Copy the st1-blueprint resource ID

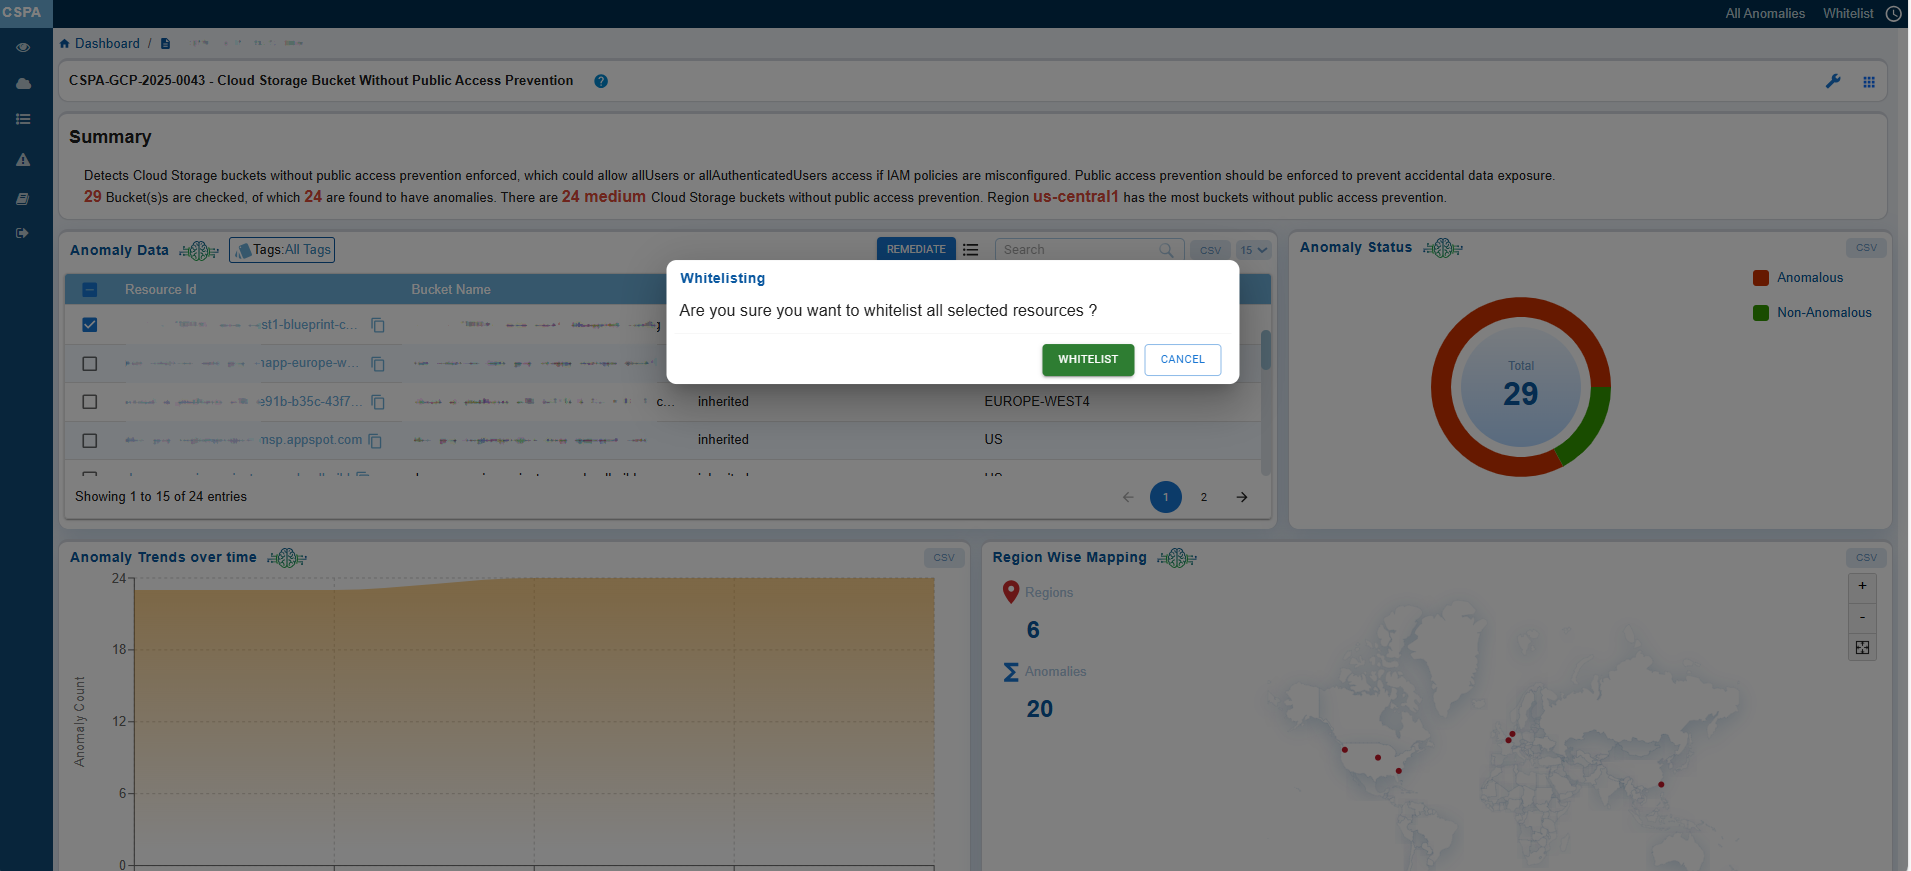point(378,325)
